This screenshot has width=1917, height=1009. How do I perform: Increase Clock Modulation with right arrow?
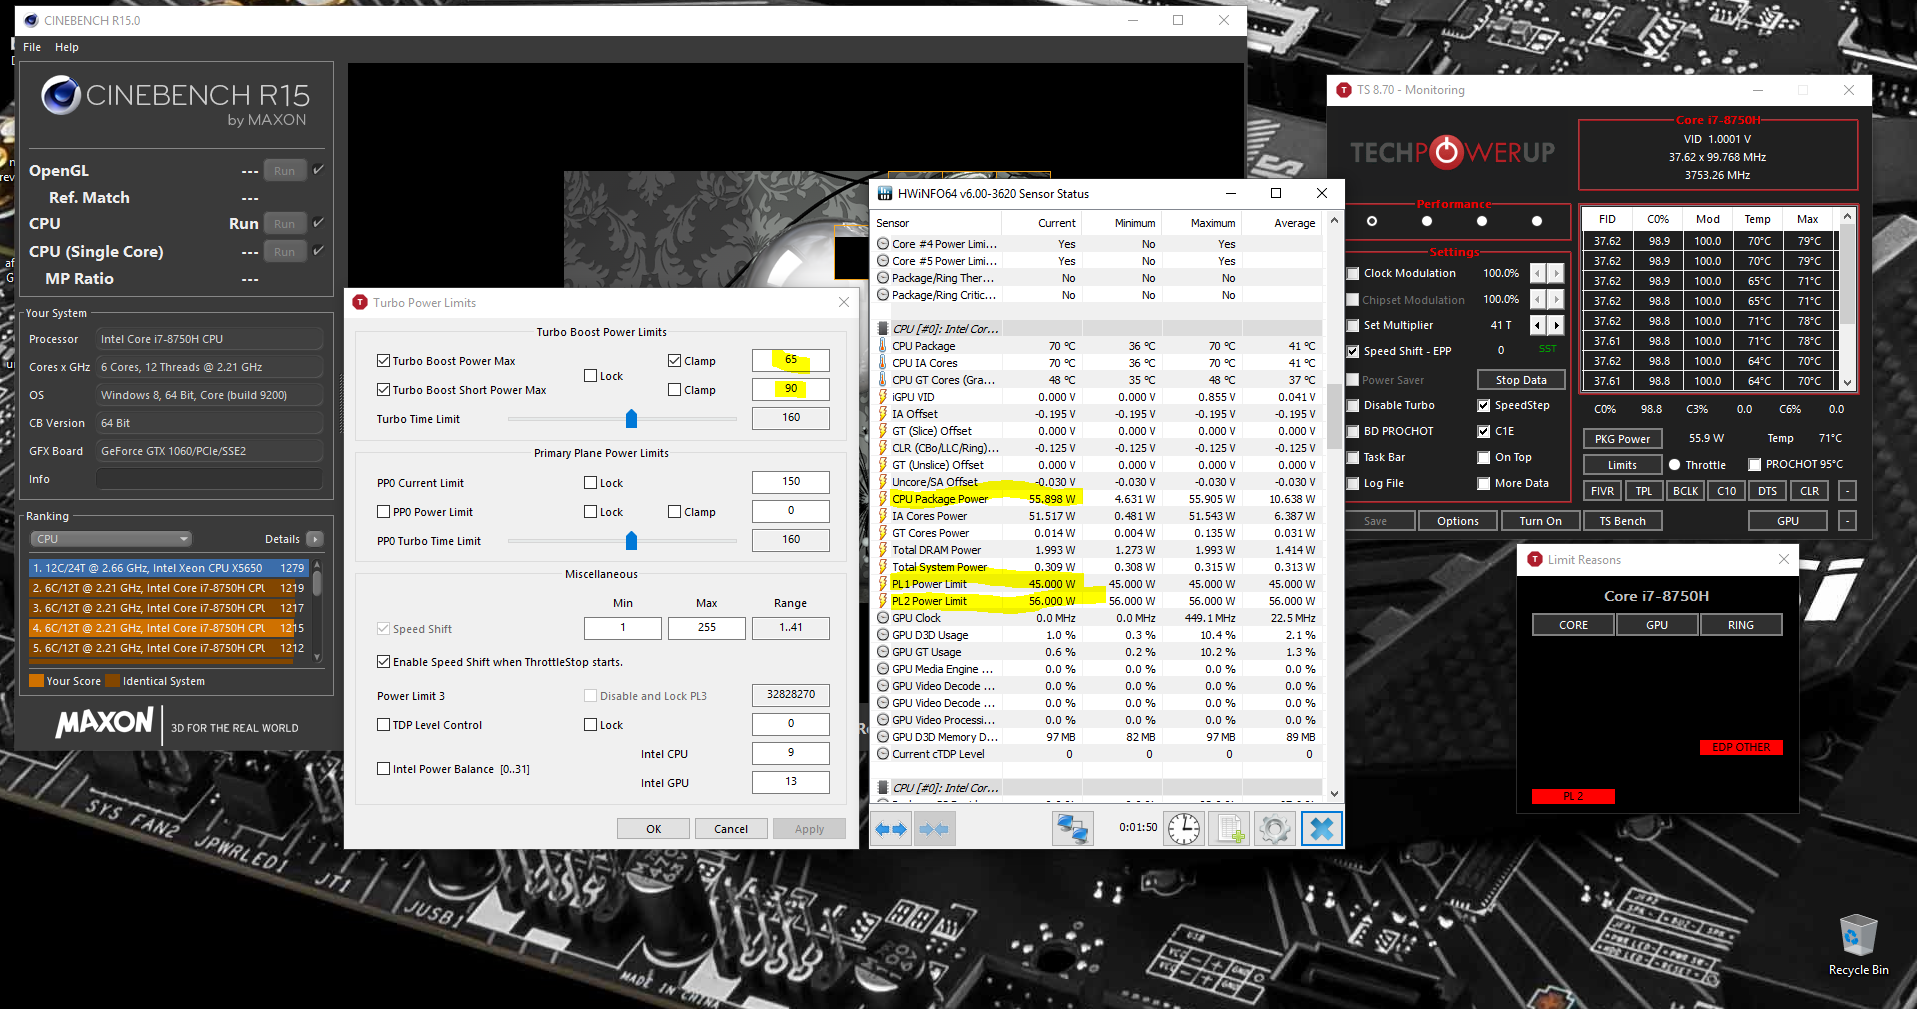pyautogui.click(x=1556, y=273)
